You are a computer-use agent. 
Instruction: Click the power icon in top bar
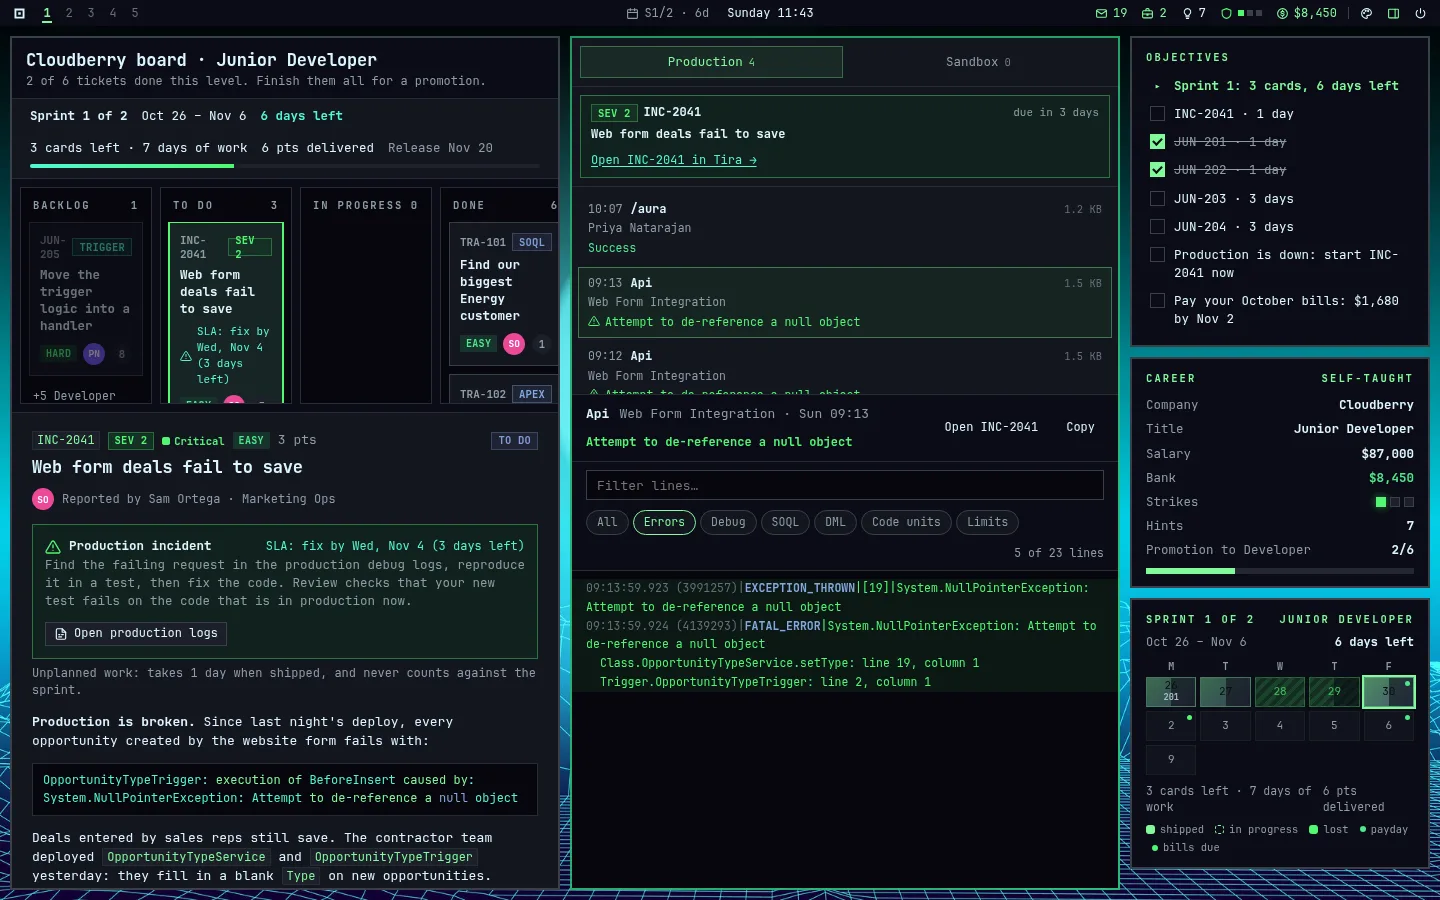point(1420,13)
